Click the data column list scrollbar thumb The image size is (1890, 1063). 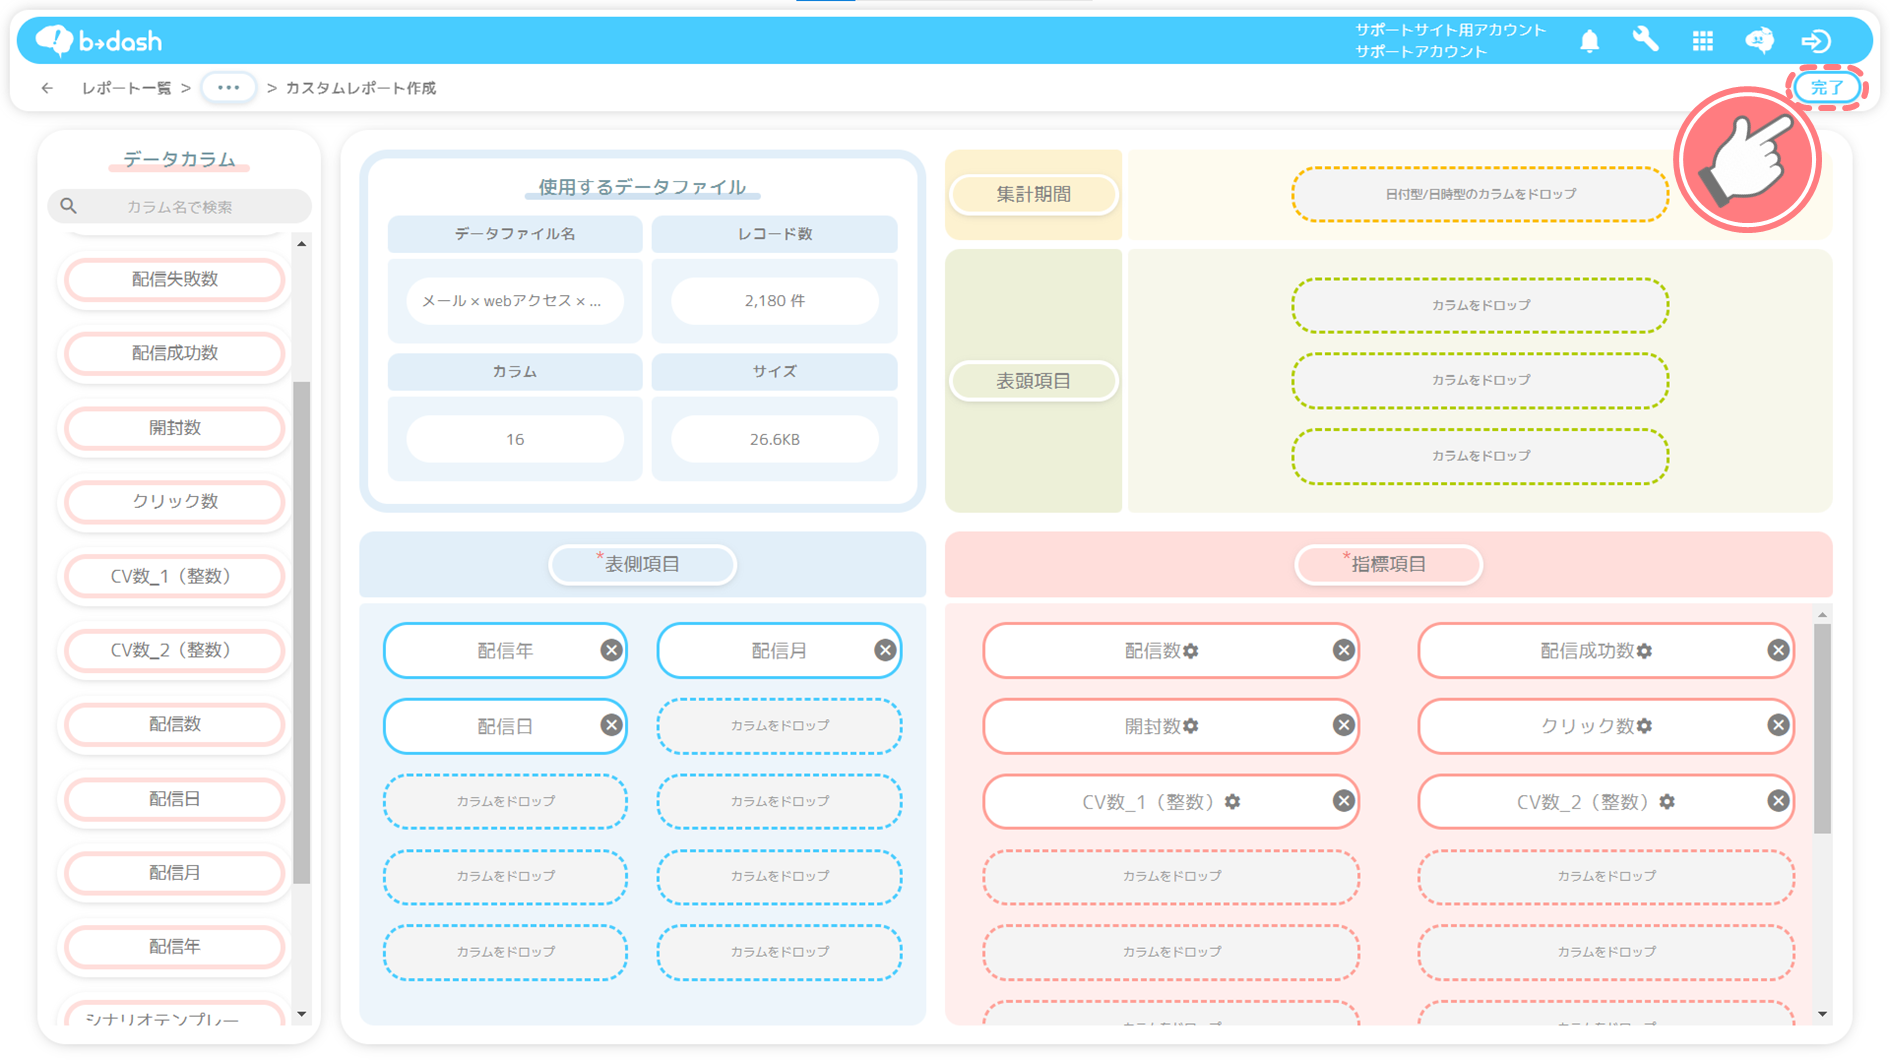[301, 632]
